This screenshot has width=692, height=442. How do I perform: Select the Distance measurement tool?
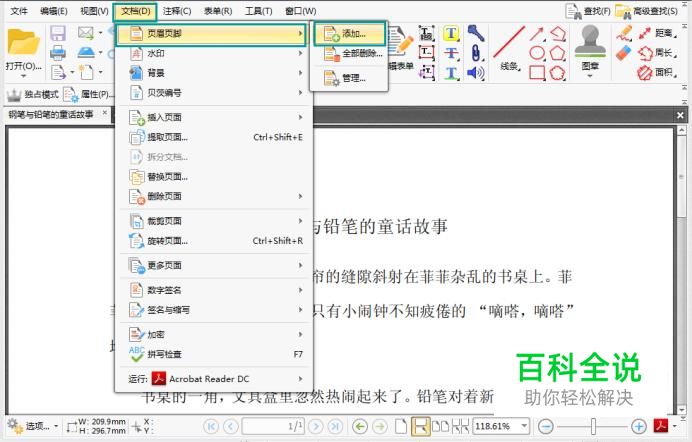click(x=658, y=33)
